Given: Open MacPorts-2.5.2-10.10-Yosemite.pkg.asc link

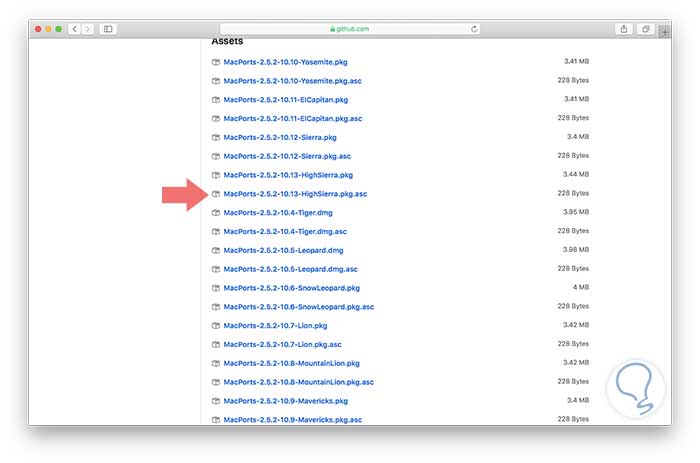Looking at the screenshot, I should coord(292,81).
